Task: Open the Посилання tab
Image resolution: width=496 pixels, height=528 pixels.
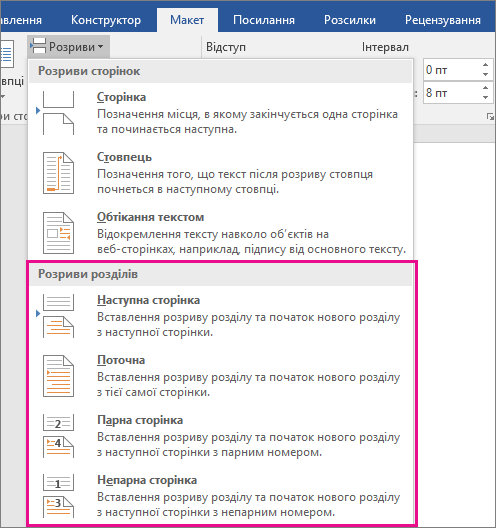Action: 264,20
